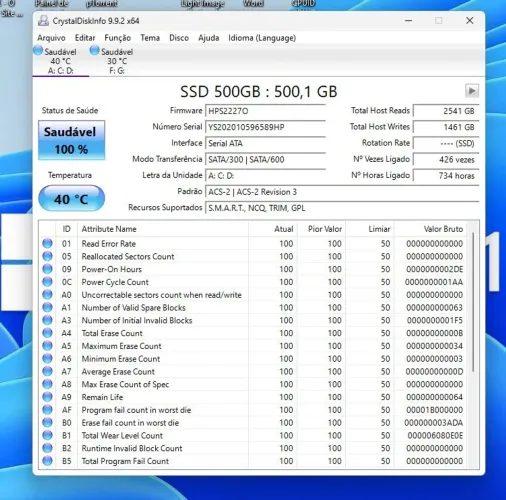Screen dimensions: 506x500
Task: Go to next disk with arrow button
Action: [x=472, y=91]
